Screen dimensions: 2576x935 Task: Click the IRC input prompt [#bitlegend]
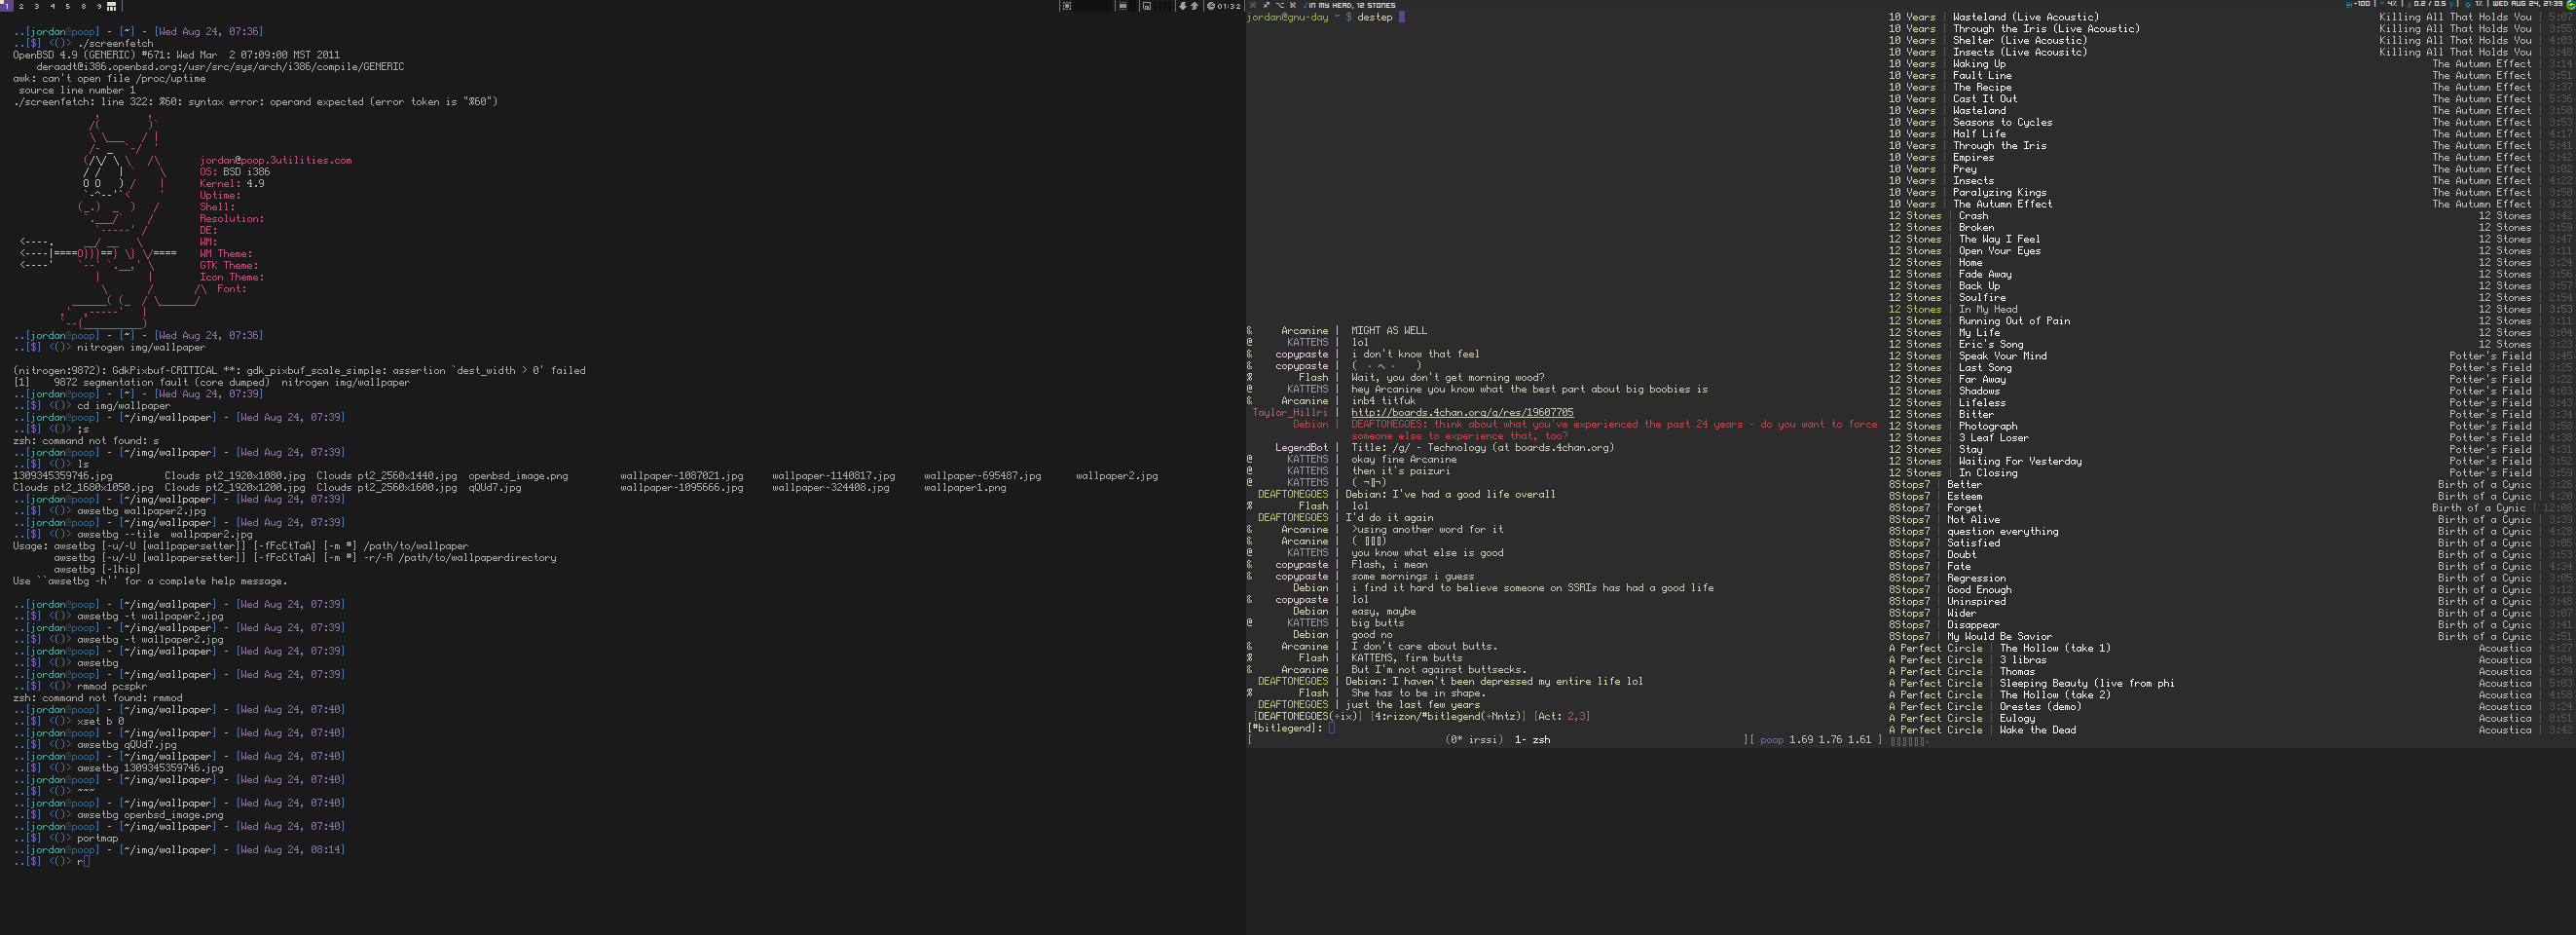coord(1284,728)
